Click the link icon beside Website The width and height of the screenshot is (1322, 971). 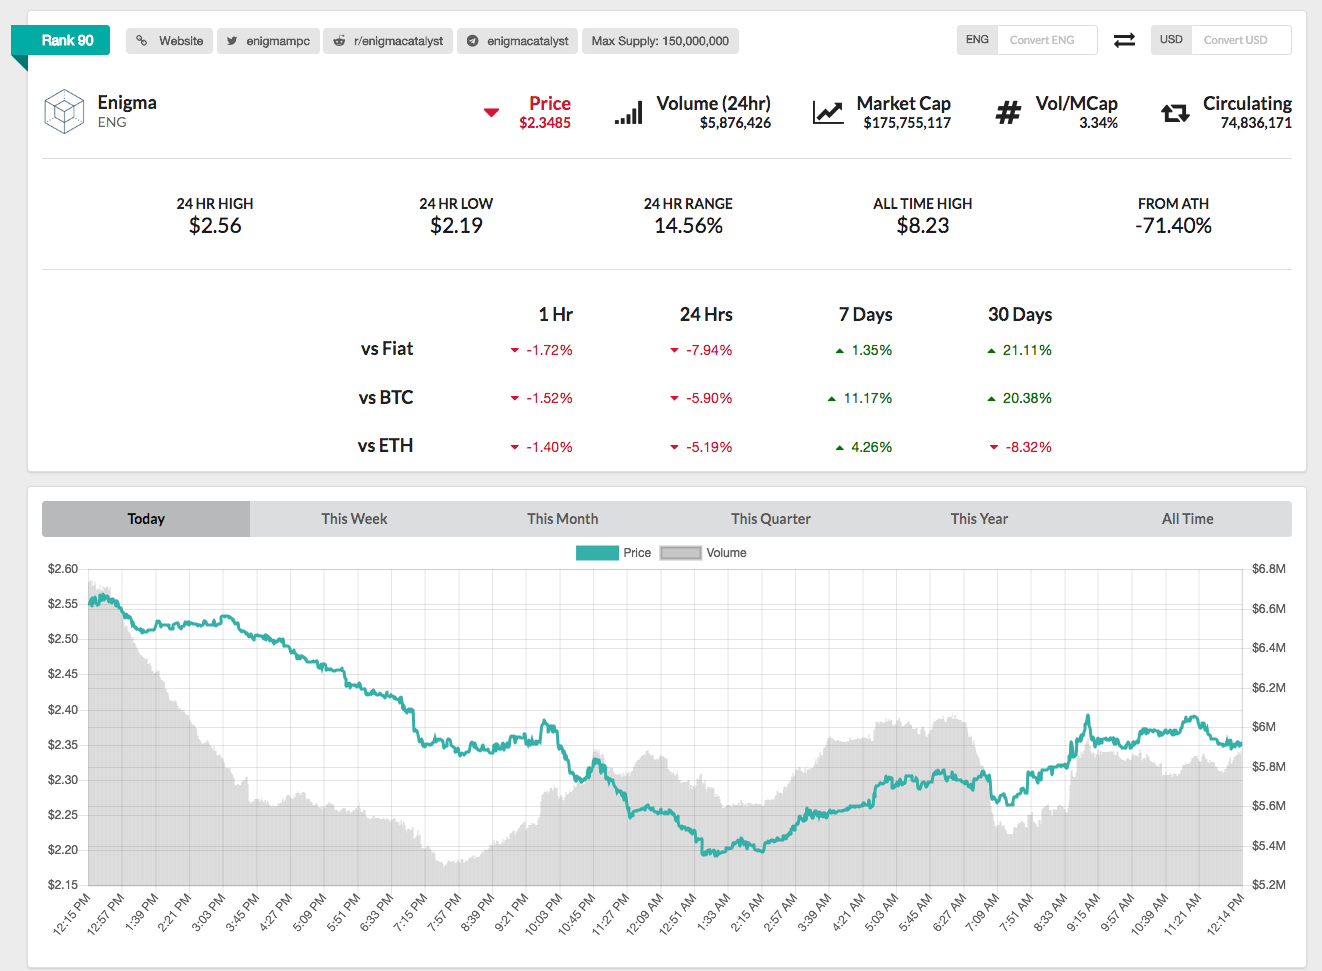[x=142, y=41]
